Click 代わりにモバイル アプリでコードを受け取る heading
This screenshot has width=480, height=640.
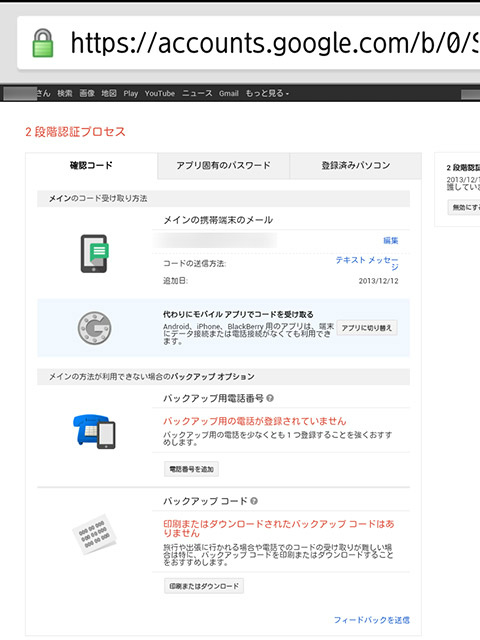[238, 314]
